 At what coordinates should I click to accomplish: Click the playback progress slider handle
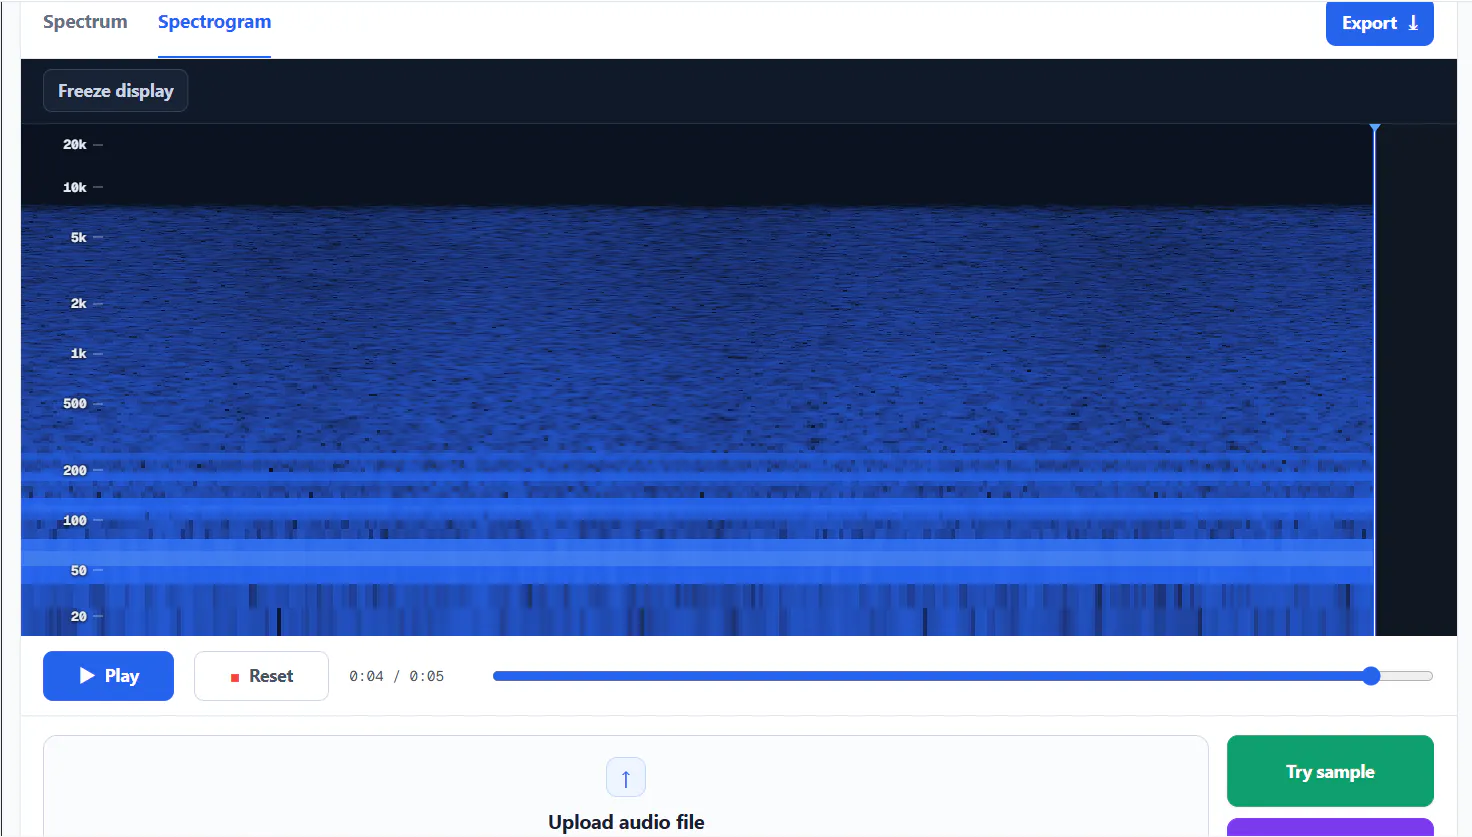coord(1371,676)
